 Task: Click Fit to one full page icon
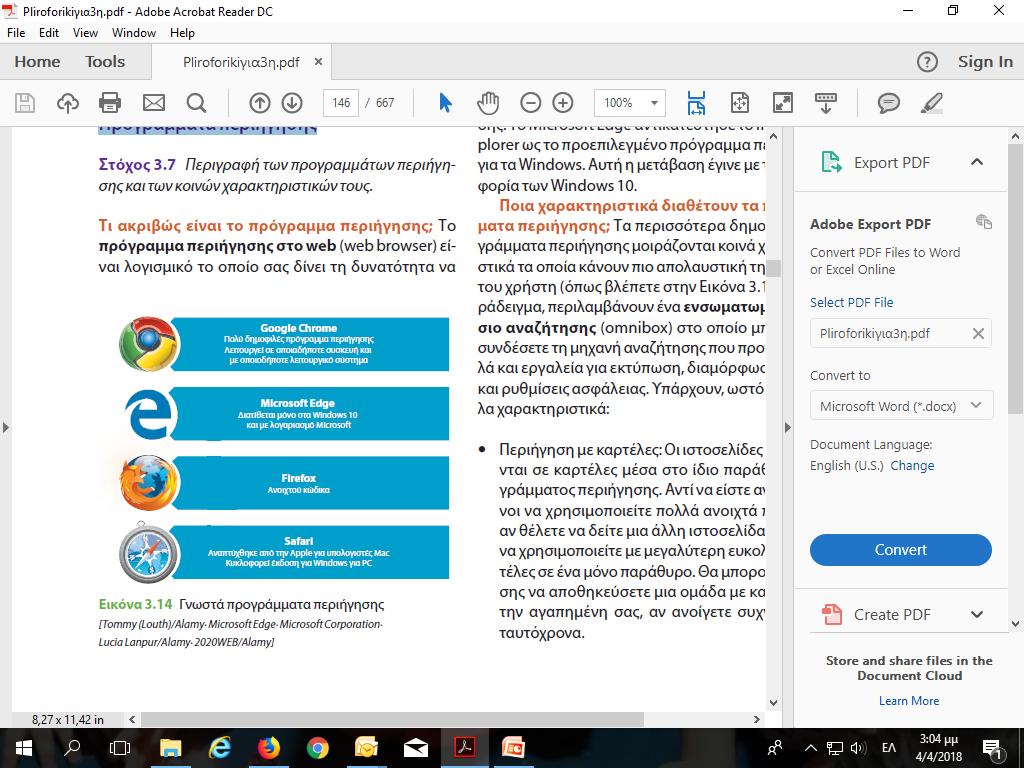tap(739, 103)
